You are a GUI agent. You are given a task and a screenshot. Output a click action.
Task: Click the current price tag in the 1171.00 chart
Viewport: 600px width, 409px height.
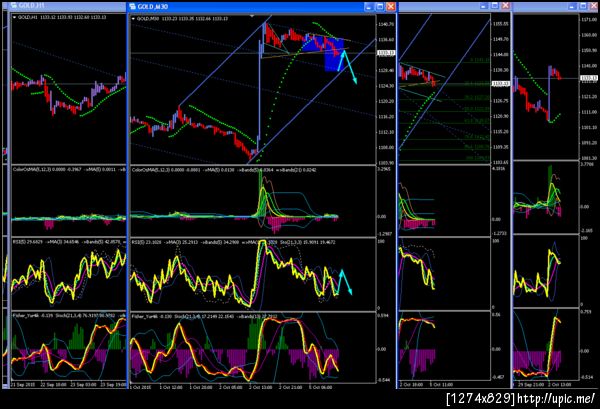pos(589,78)
